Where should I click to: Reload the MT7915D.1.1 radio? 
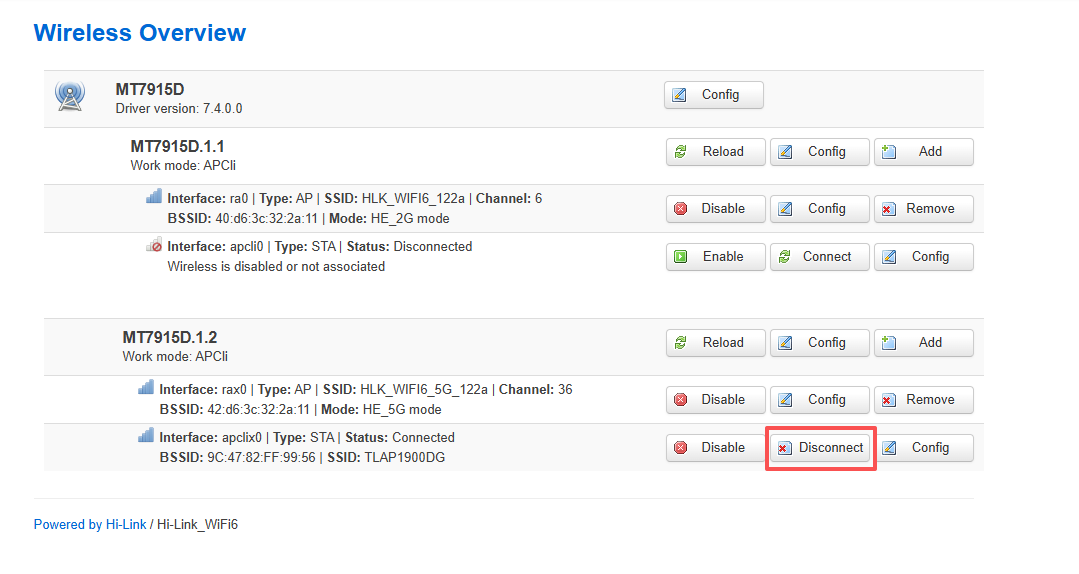click(715, 152)
